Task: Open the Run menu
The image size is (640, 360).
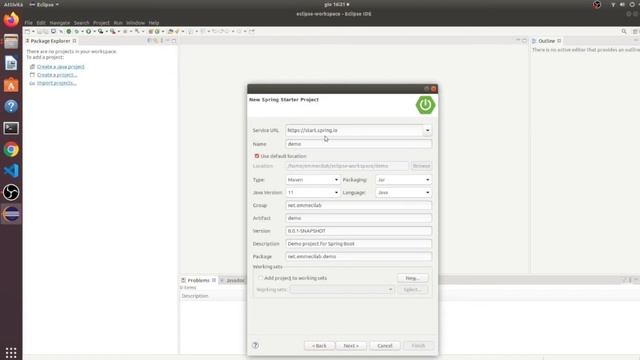Action: [x=118, y=22]
